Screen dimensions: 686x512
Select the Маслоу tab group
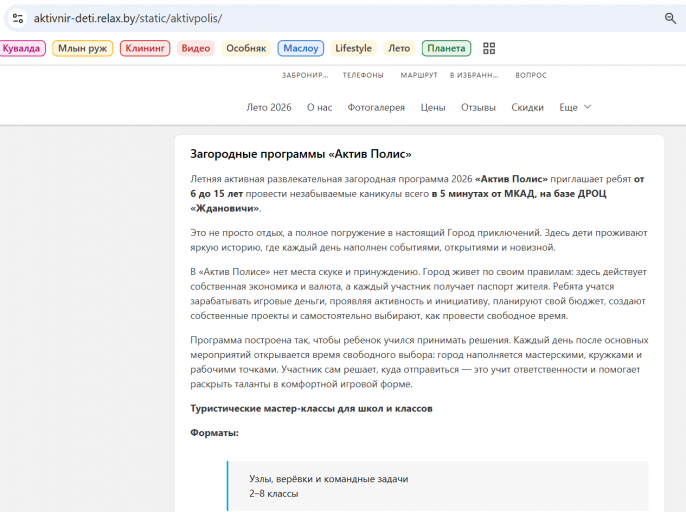tap(301, 48)
